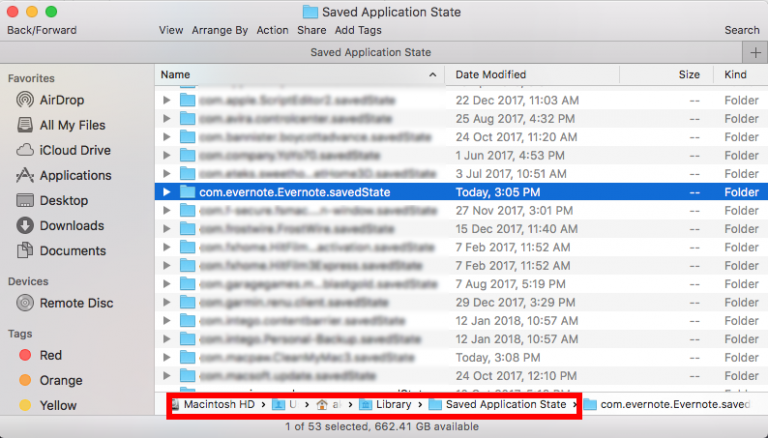Image resolution: width=768 pixels, height=438 pixels.
Task: Expand folder modified 29 Dec 2017, 3:29 PM
Action: pyautogui.click(x=167, y=302)
